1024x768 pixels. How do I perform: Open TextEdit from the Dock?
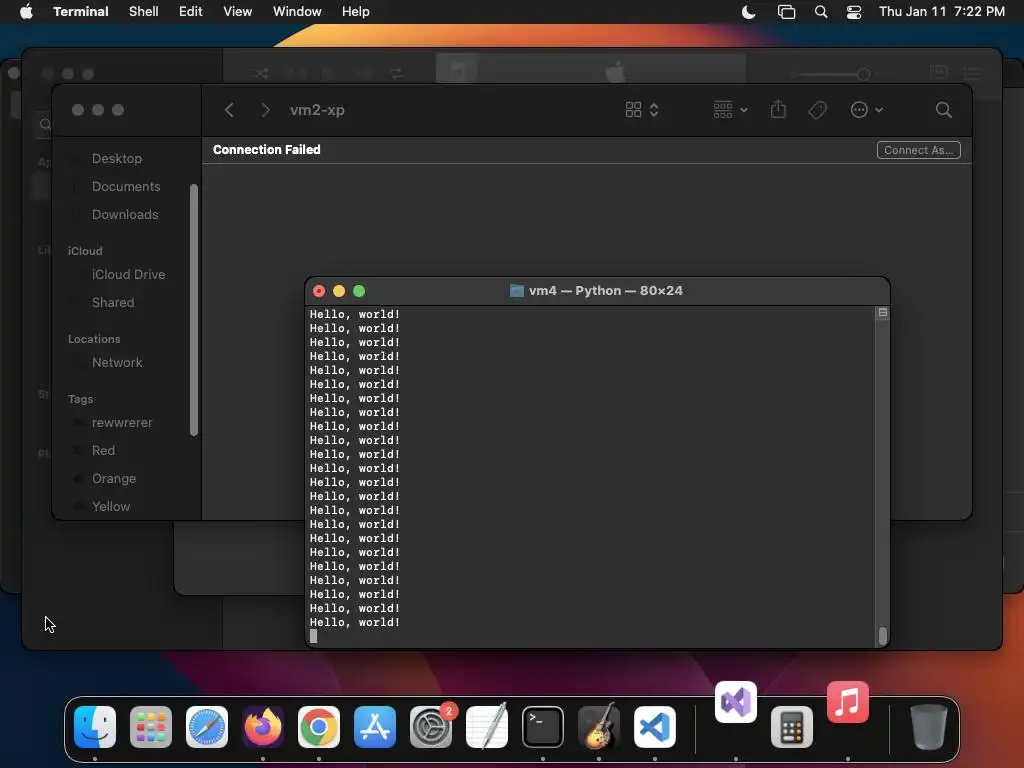(x=487, y=727)
